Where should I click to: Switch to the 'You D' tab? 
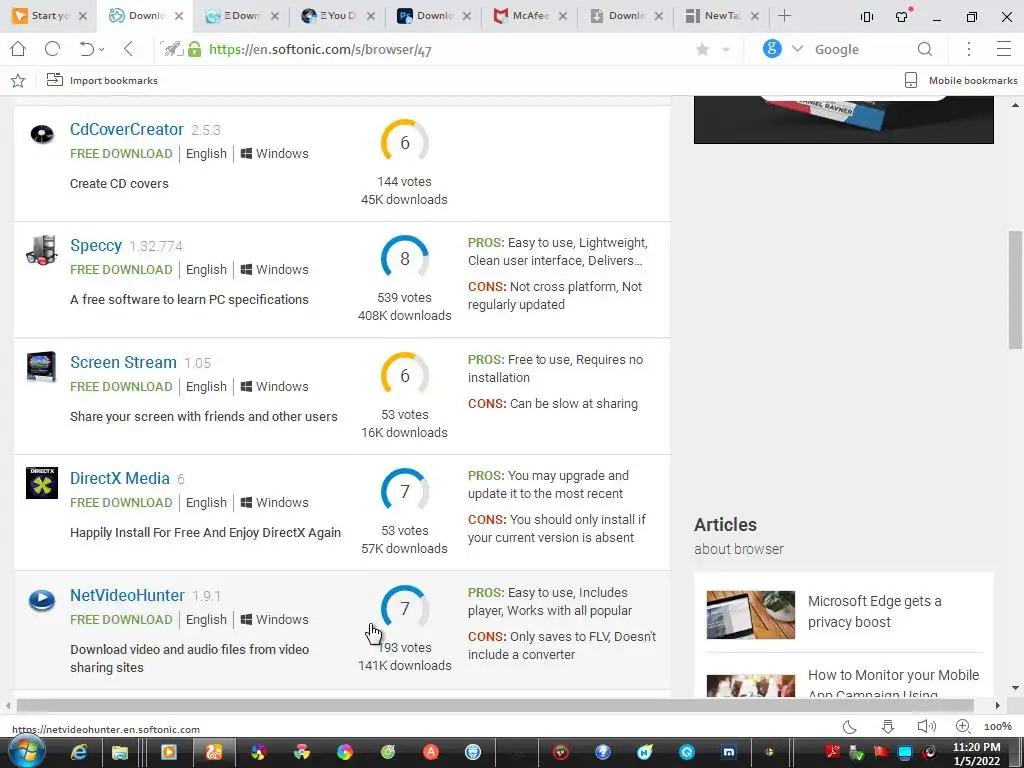click(338, 16)
